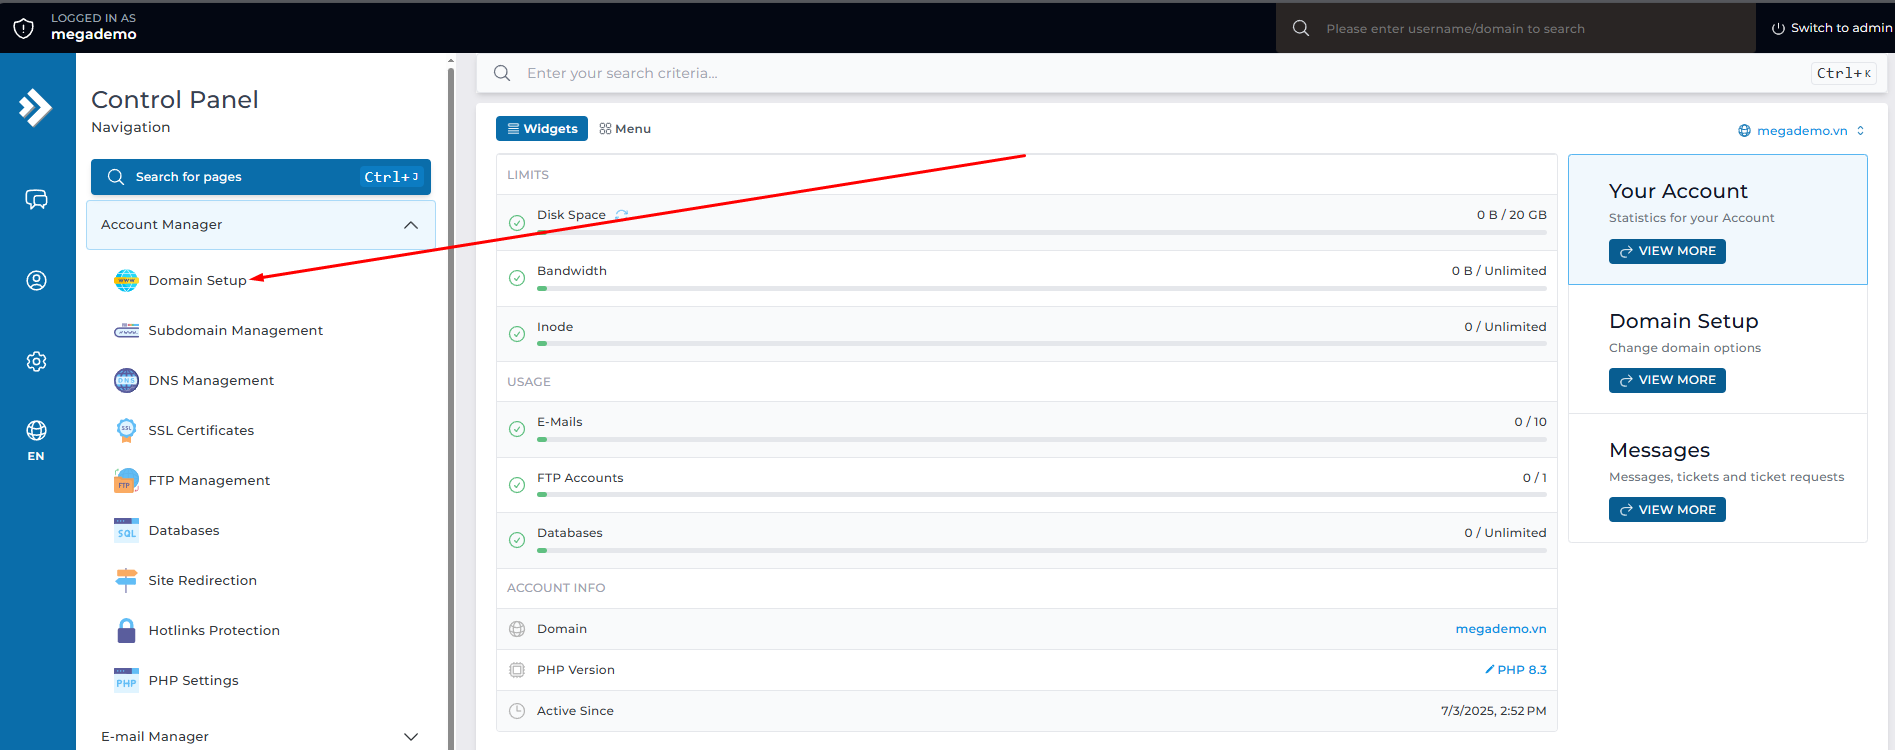Collapse the Account Manager section

point(410,225)
